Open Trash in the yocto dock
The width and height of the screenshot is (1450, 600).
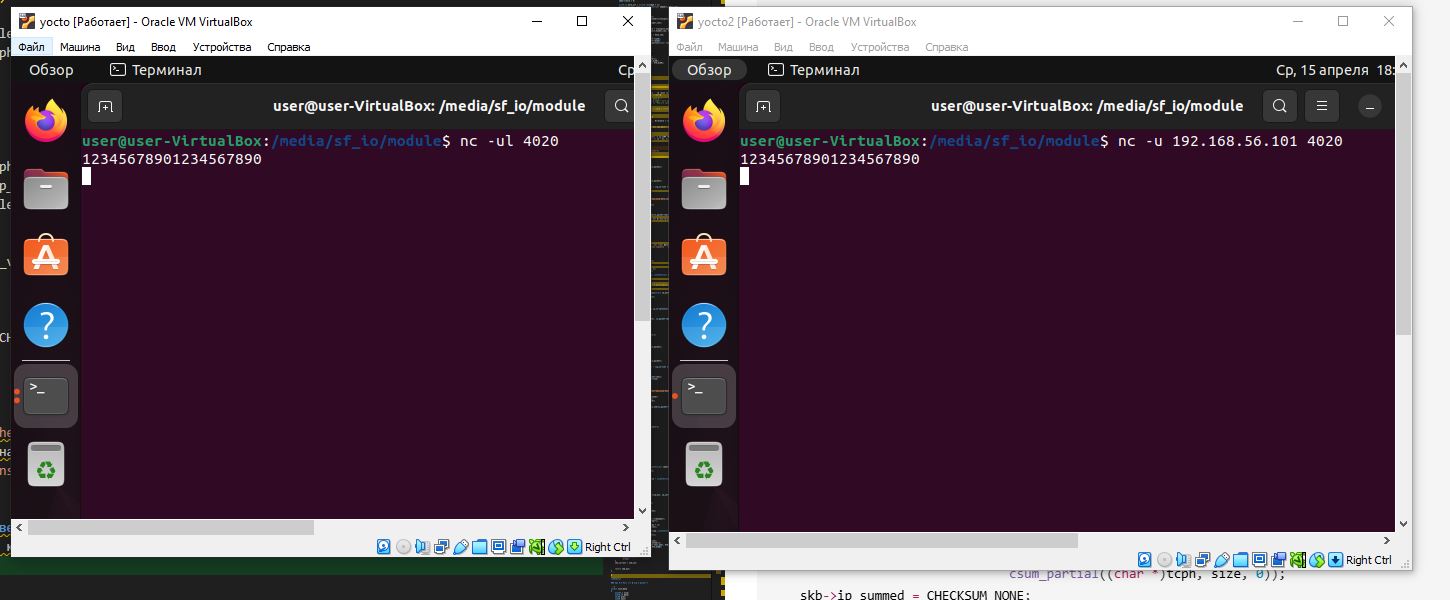pyautogui.click(x=46, y=464)
